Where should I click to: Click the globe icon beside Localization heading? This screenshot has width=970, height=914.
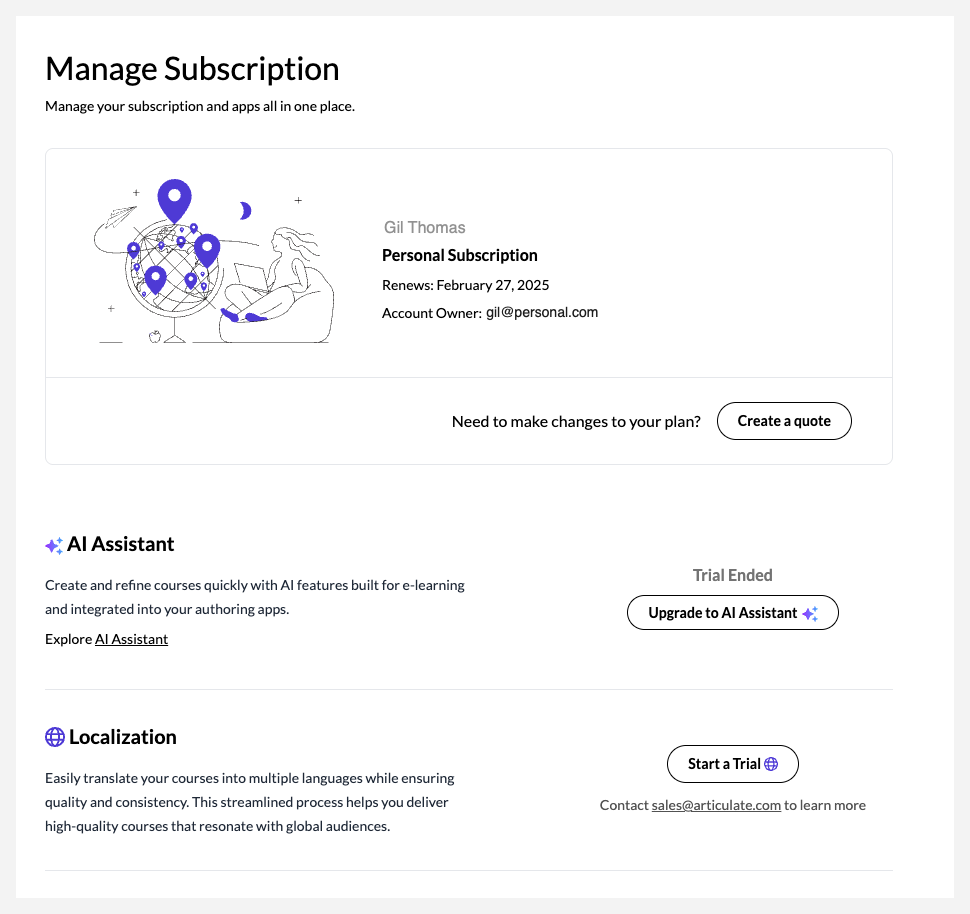pyautogui.click(x=55, y=737)
